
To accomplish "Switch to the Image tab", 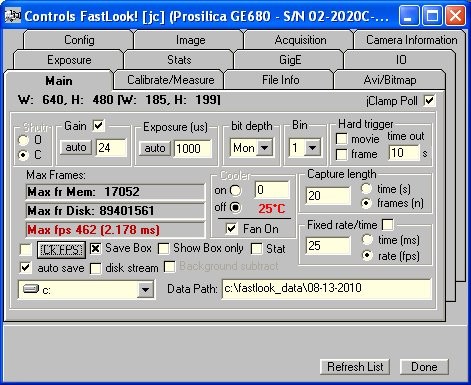I will [190, 40].
